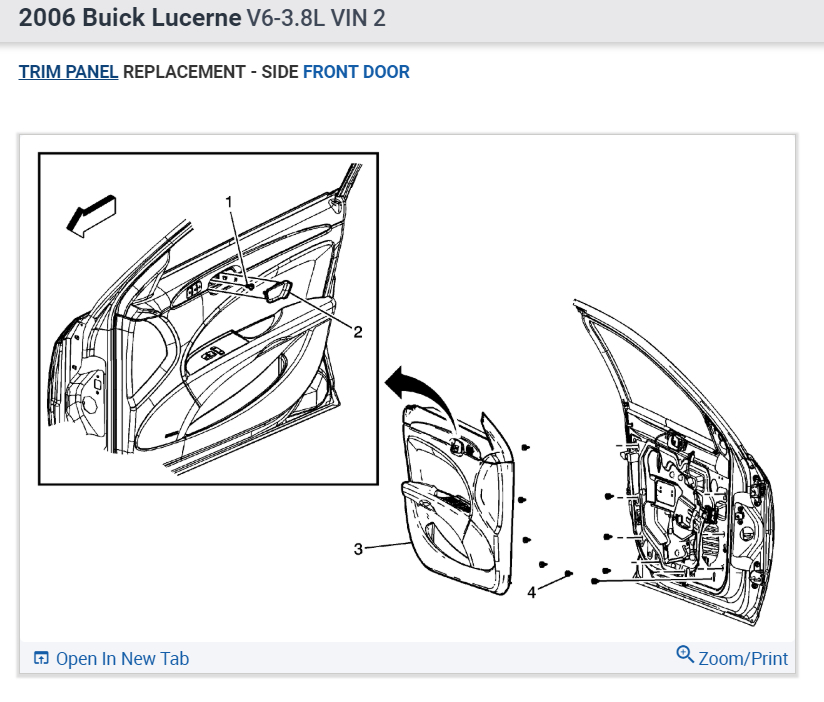Viewport: 824px width, 702px height.
Task: Click callout number 2 in the diagram
Action: pyautogui.click(x=358, y=332)
